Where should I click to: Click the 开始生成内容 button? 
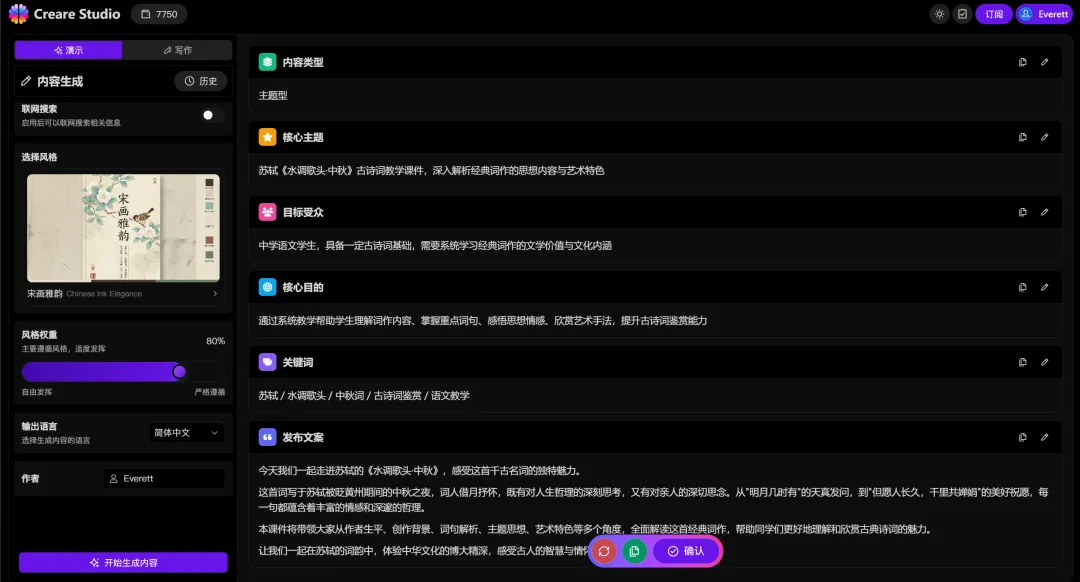(123, 563)
